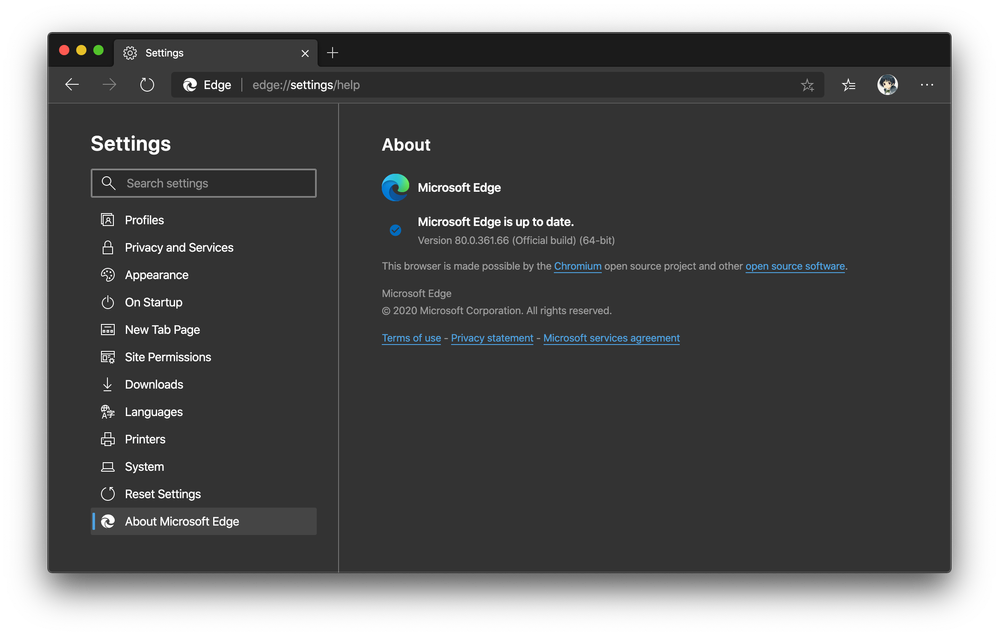Image resolution: width=999 pixels, height=636 pixels.
Task: Click the 2020 Microsoft Corporation copyright text
Action: (497, 311)
